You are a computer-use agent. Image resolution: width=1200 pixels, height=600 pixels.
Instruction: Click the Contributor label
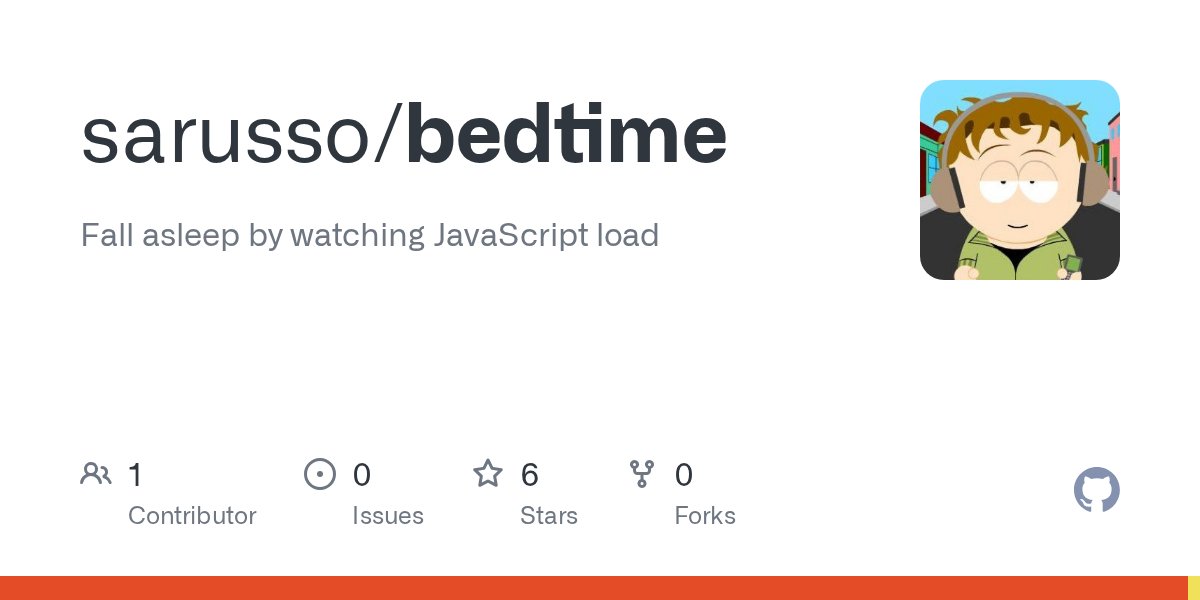[192, 516]
